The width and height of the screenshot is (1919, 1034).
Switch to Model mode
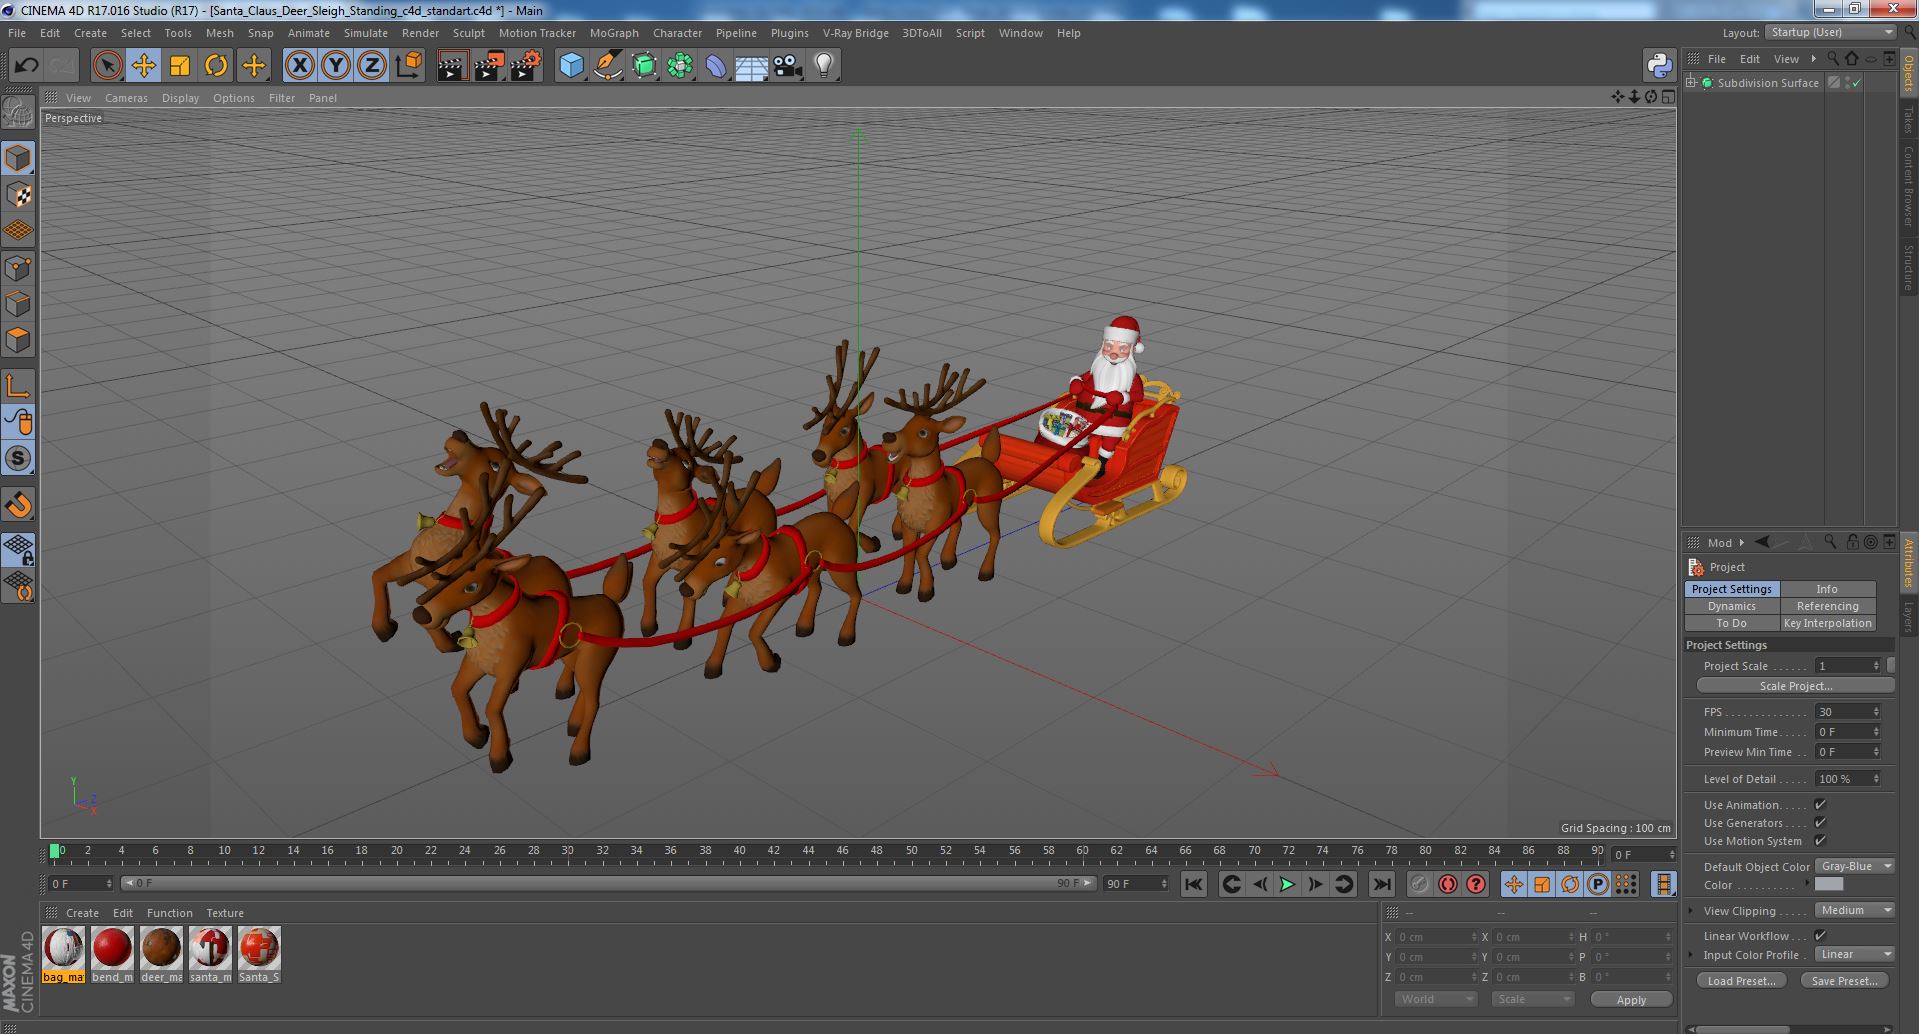[18, 158]
